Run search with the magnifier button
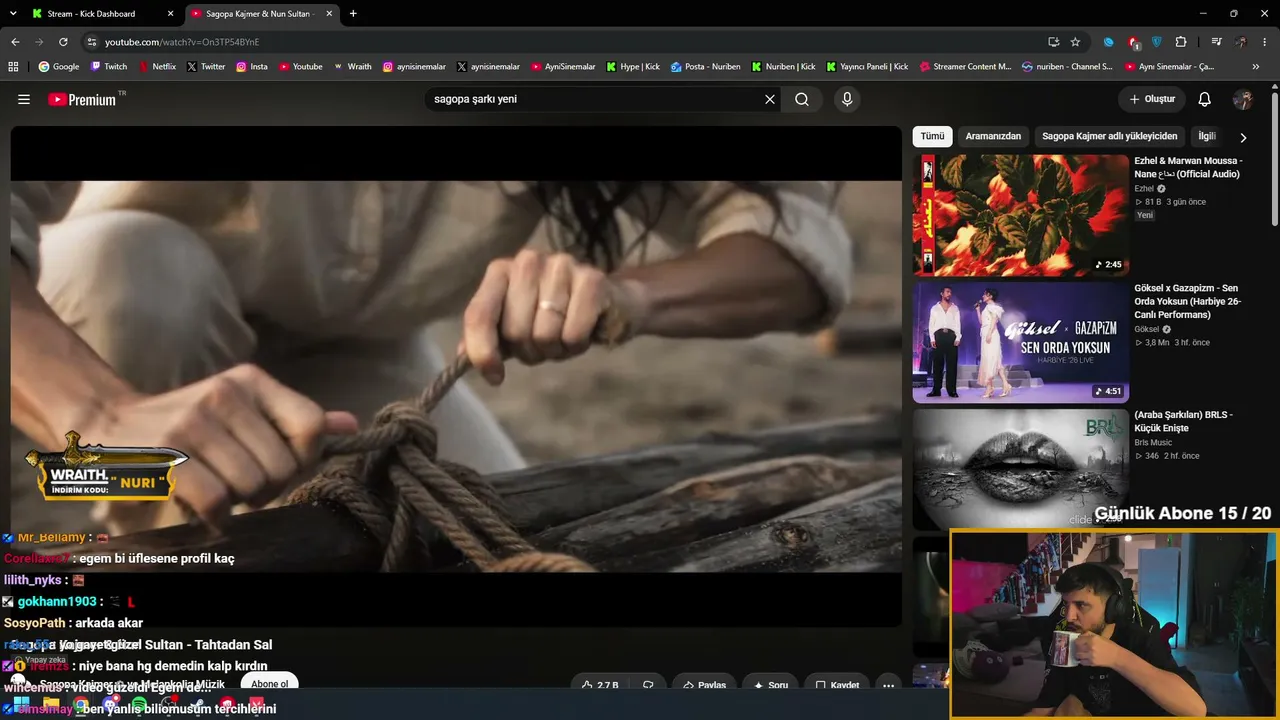 point(802,99)
